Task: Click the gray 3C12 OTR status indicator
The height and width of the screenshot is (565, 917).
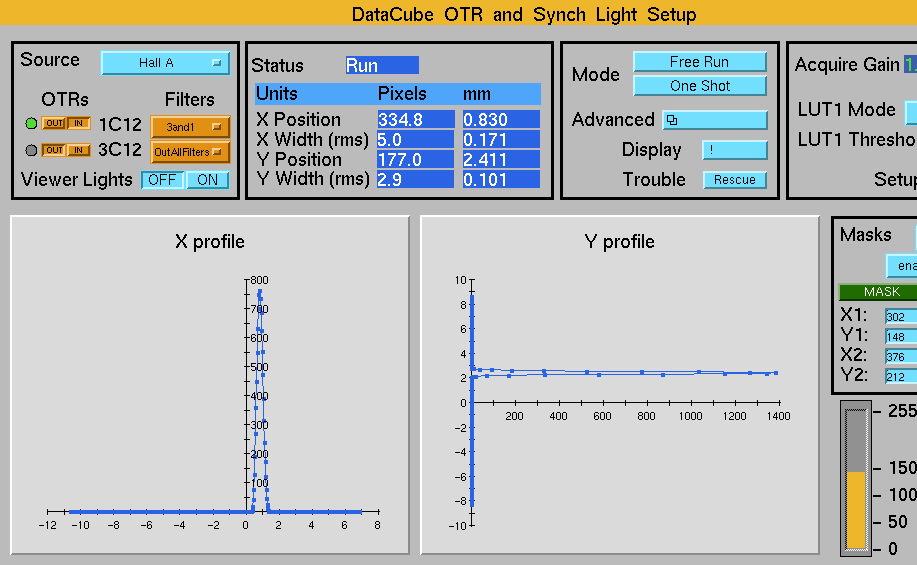Action: coord(31,151)
